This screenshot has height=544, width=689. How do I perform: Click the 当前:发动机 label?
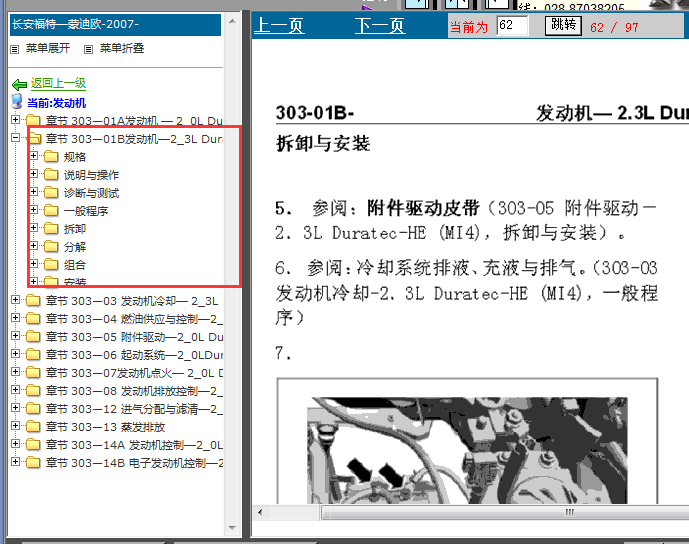[57, 103]
